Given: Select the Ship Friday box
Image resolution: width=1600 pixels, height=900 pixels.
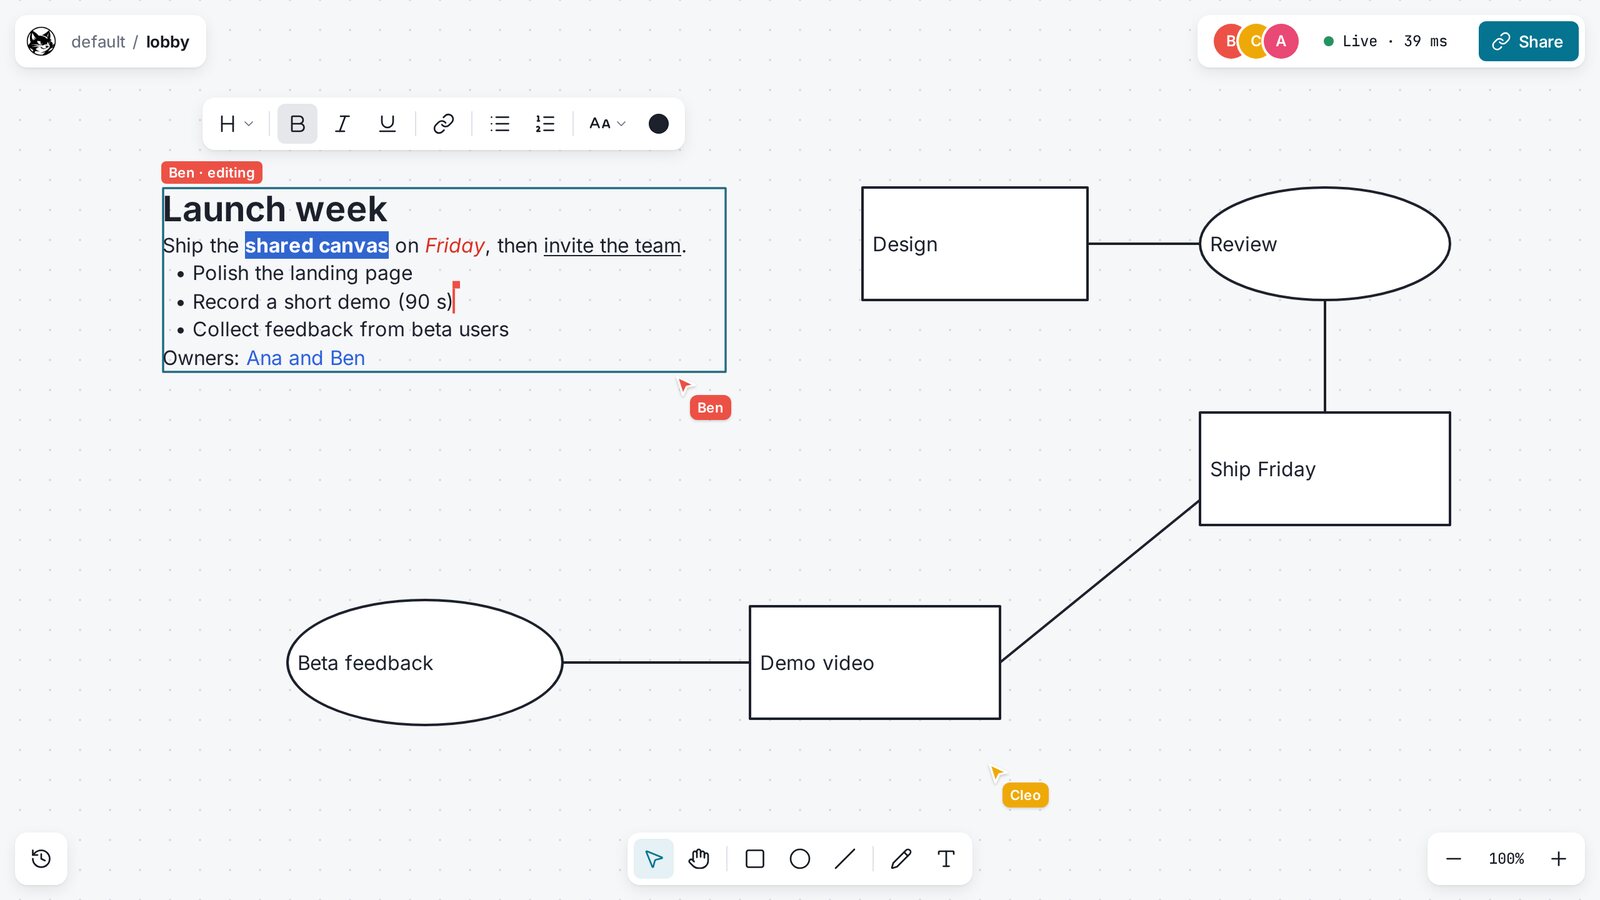Looking at the screenshot, I should pos(1325,469).
